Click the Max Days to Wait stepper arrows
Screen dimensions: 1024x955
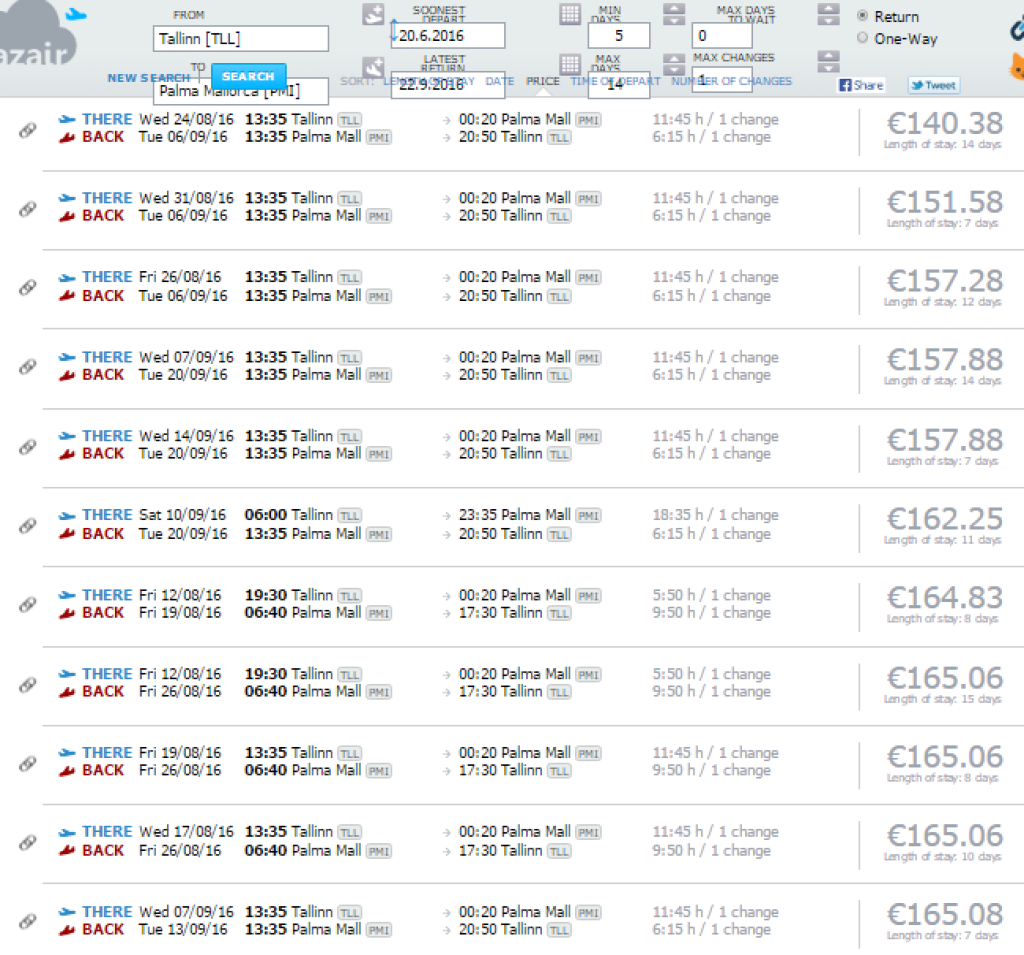click(x=828, y=15)
